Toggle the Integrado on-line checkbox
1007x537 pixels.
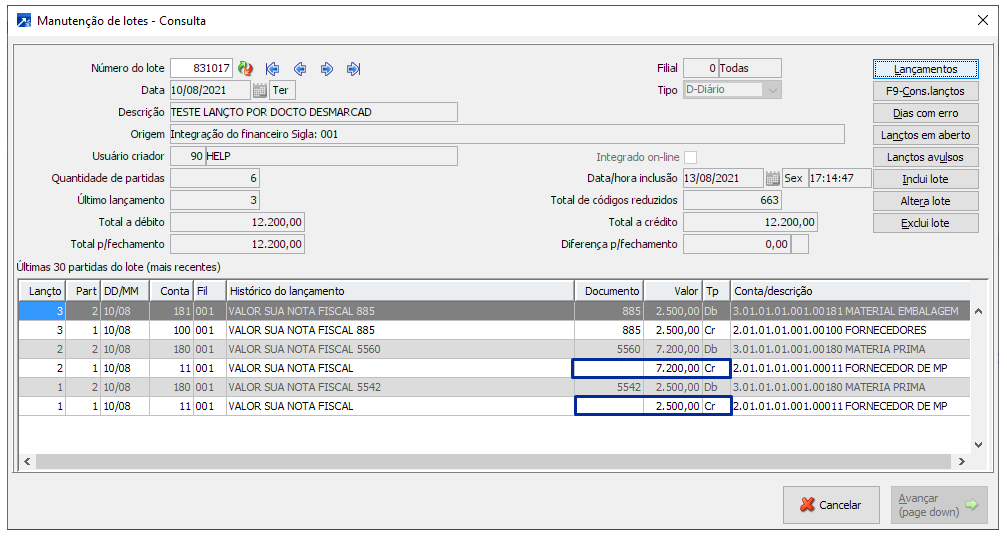pos(690,158)
